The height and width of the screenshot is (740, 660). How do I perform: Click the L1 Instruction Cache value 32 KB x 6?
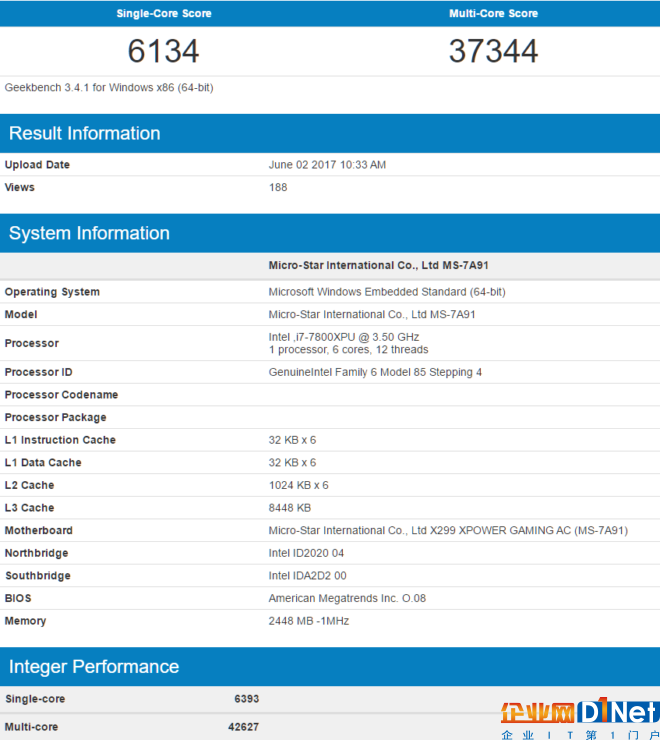pyautogui.click(x=292, y=440)
